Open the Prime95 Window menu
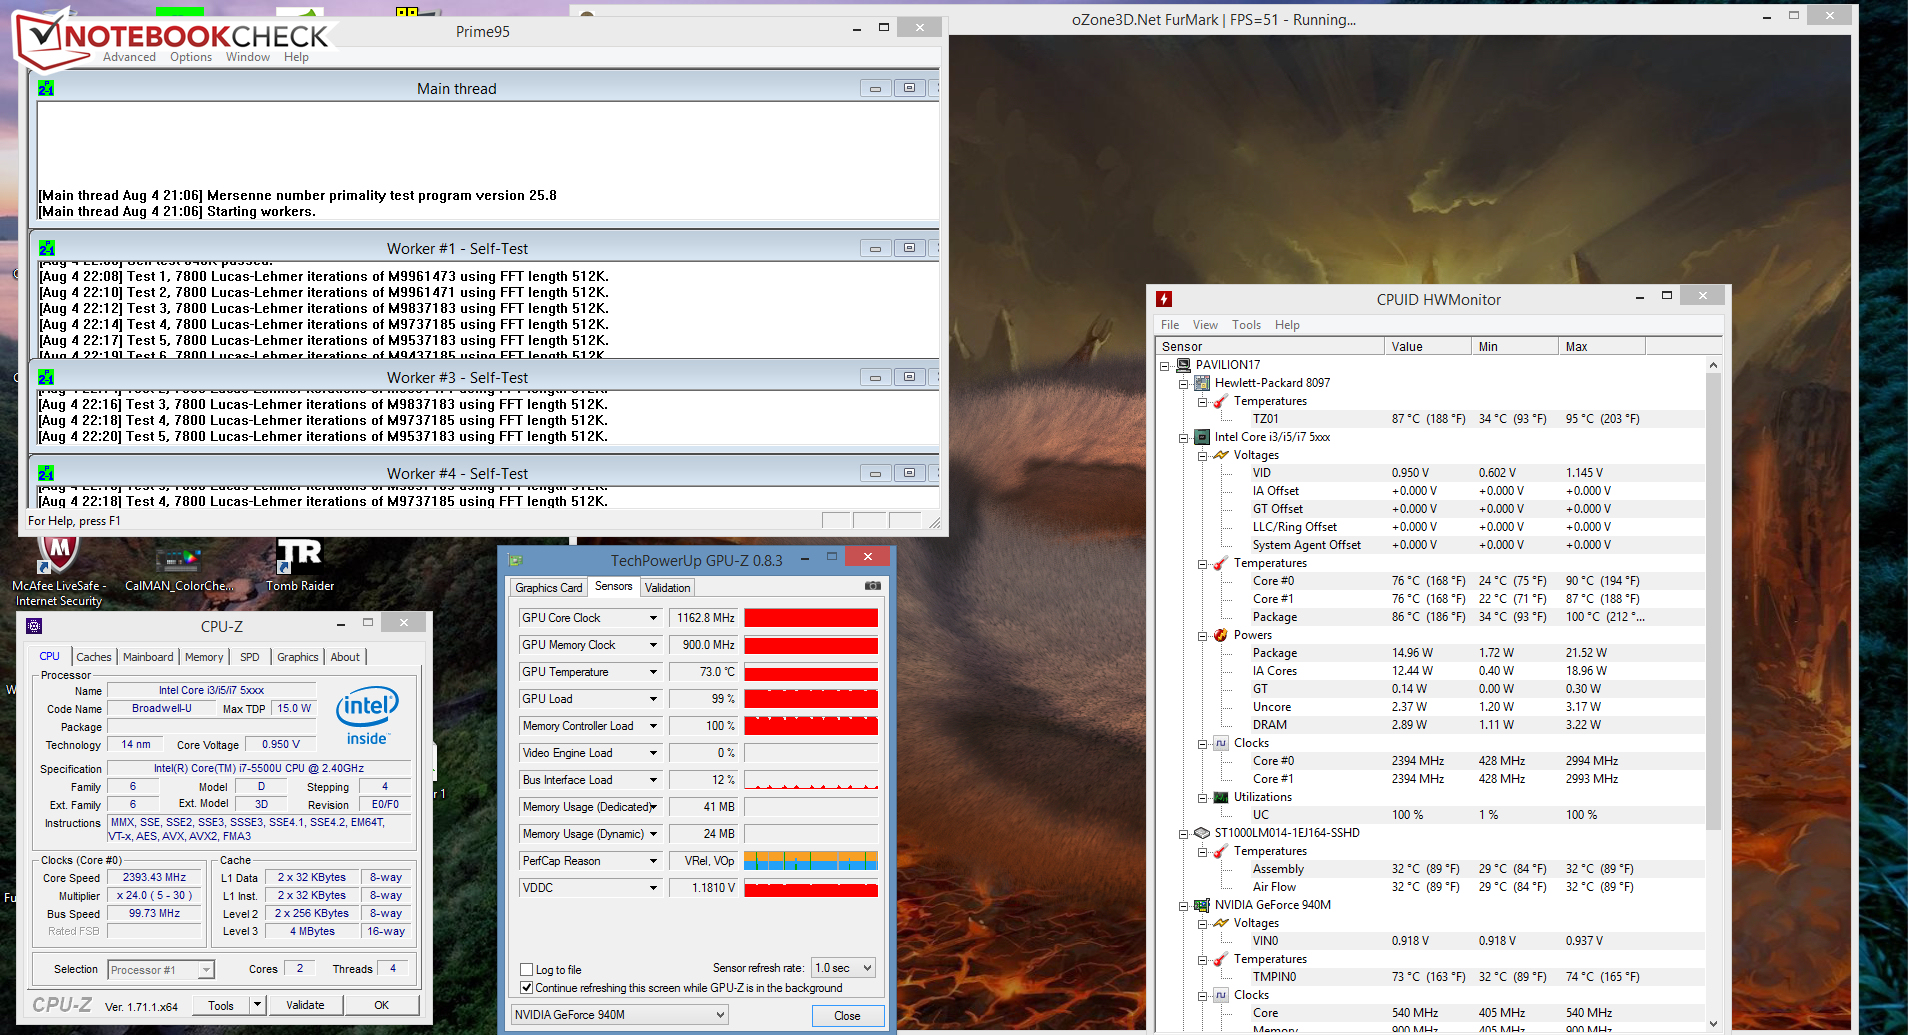The height and width of the screenshot is (1035, 1908). pyautogui.click(x=248, y=57)
